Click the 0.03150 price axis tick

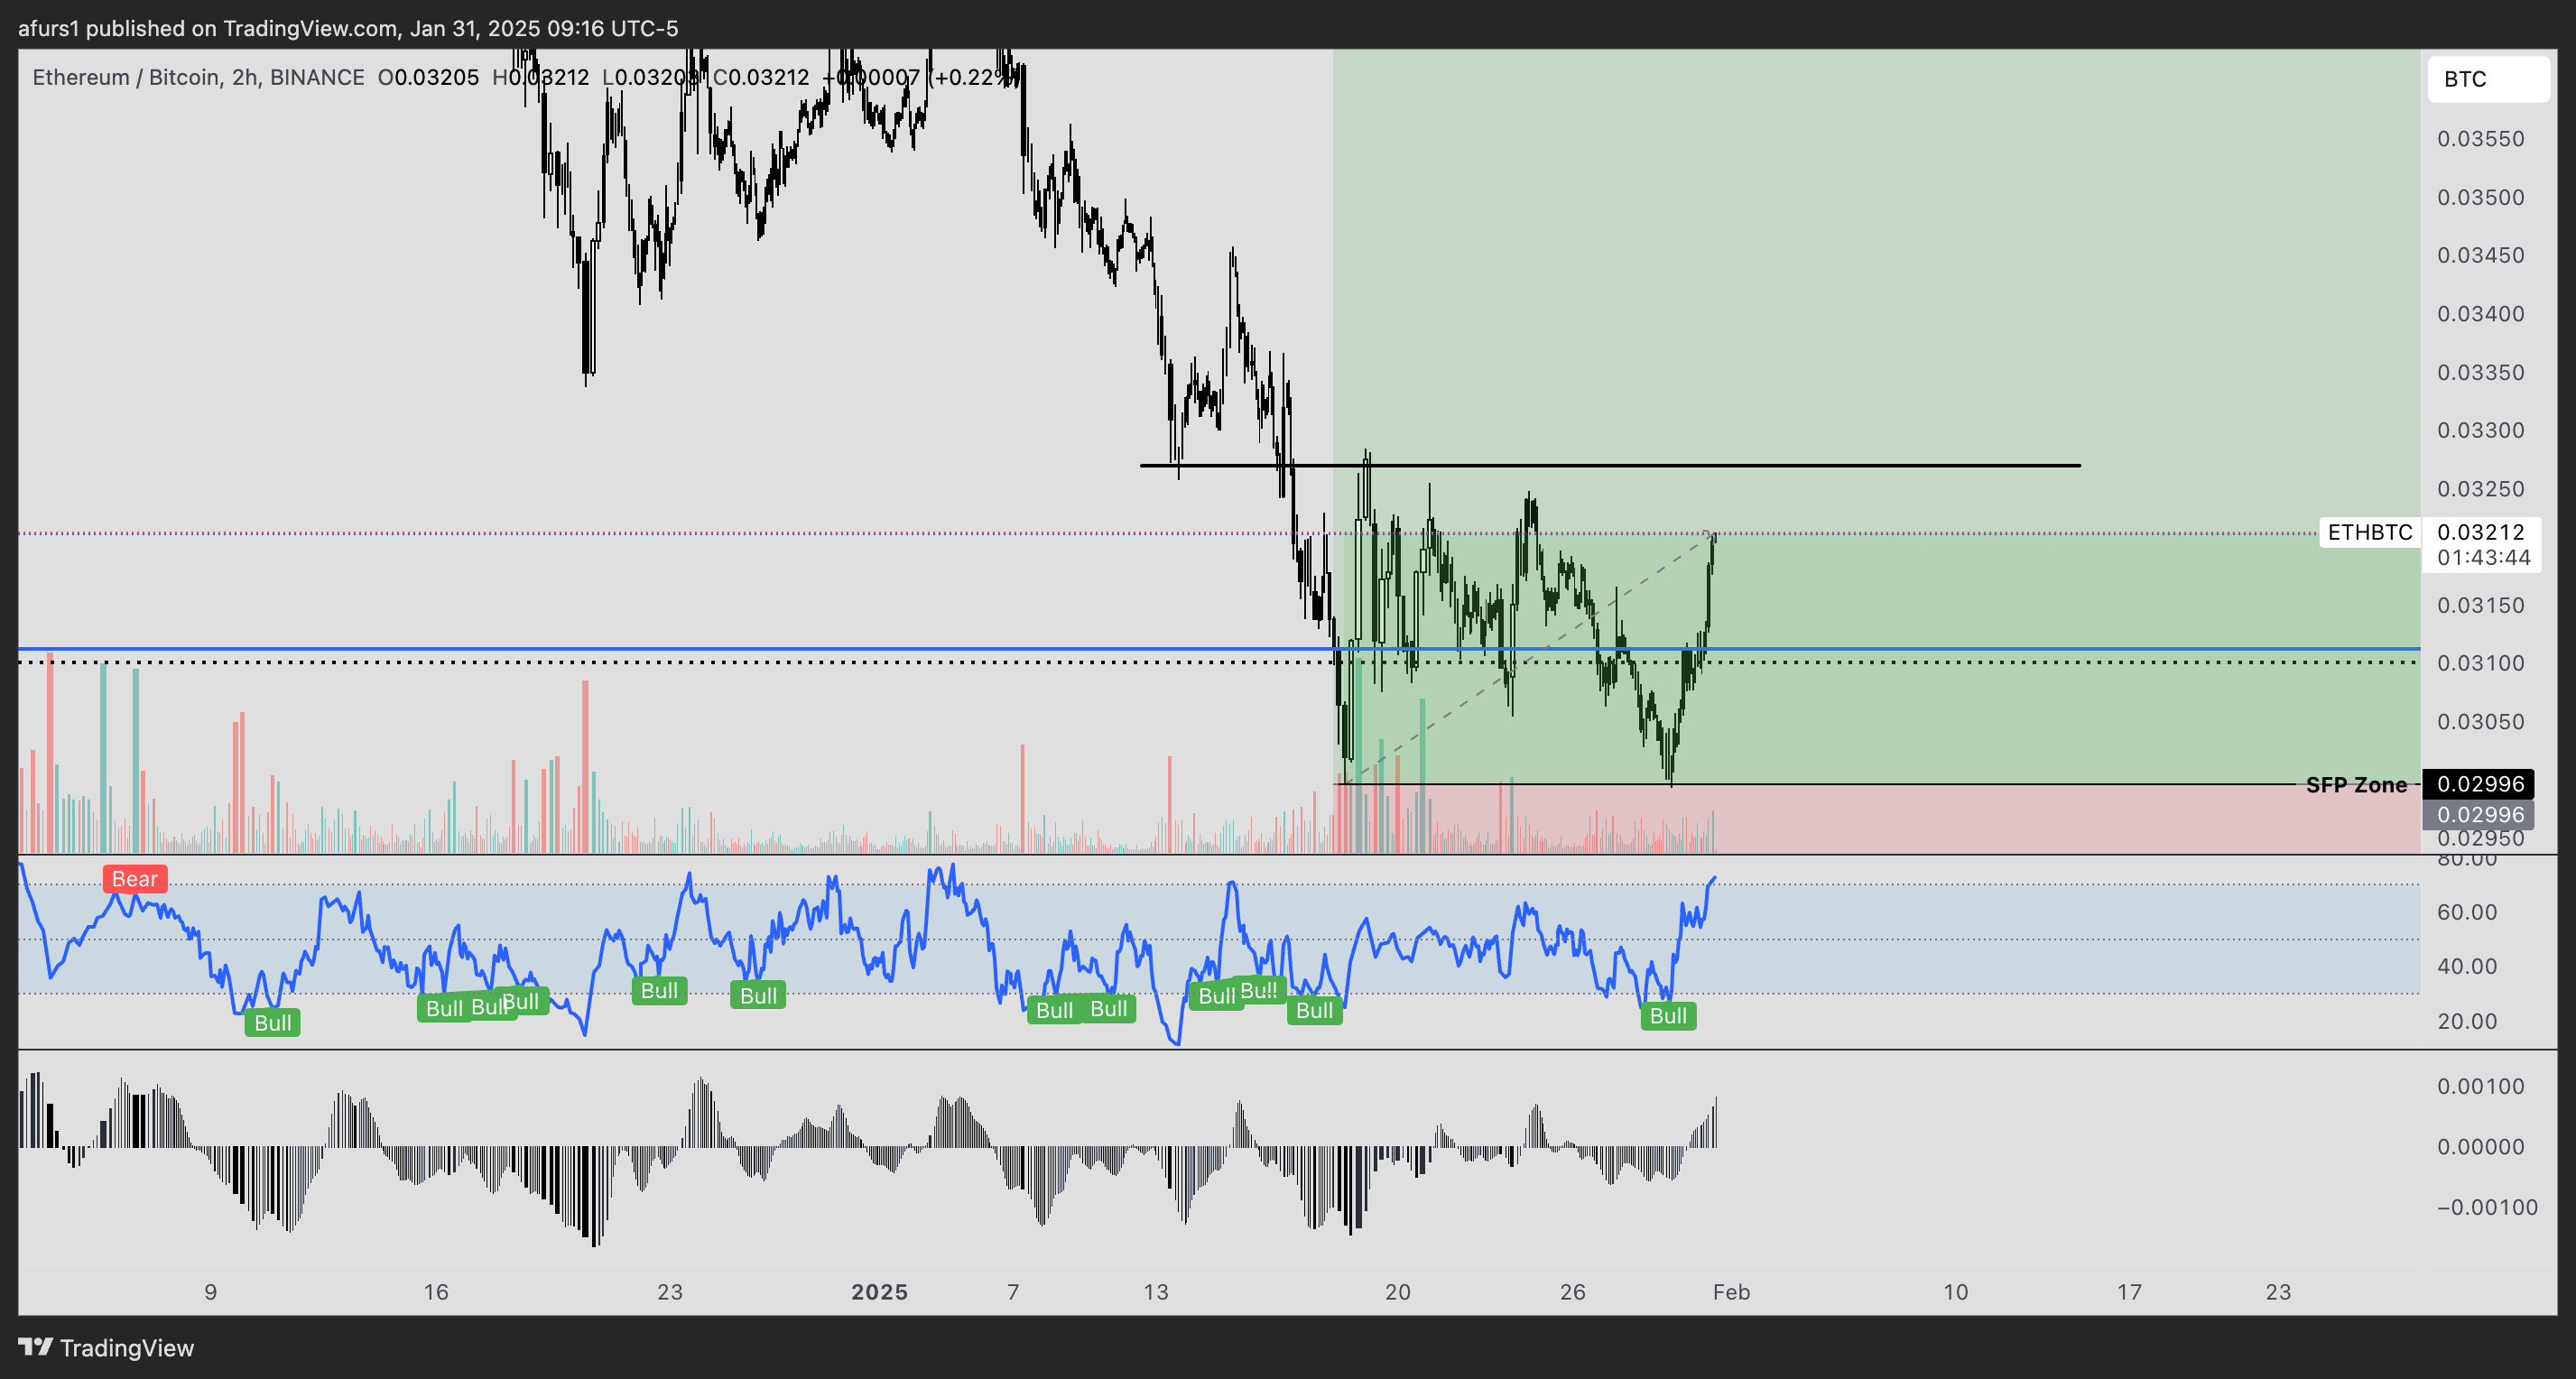coord(2480,605)
